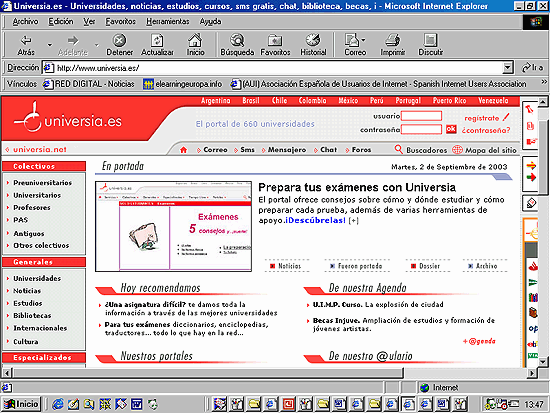Open Profesores in Colectivos

(x=32, y=208)
